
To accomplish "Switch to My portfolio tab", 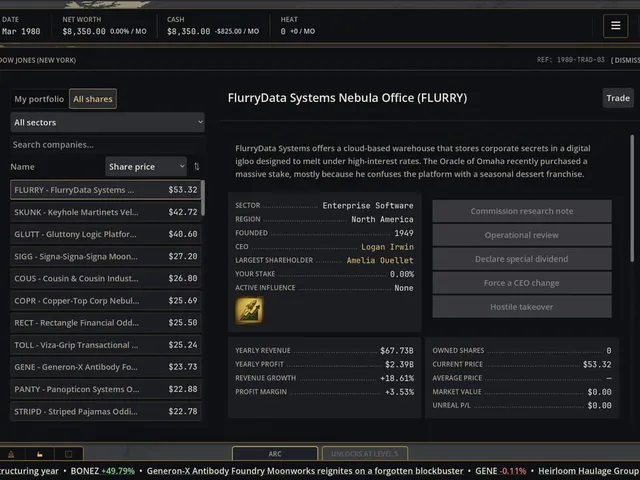I will point(39,99).
